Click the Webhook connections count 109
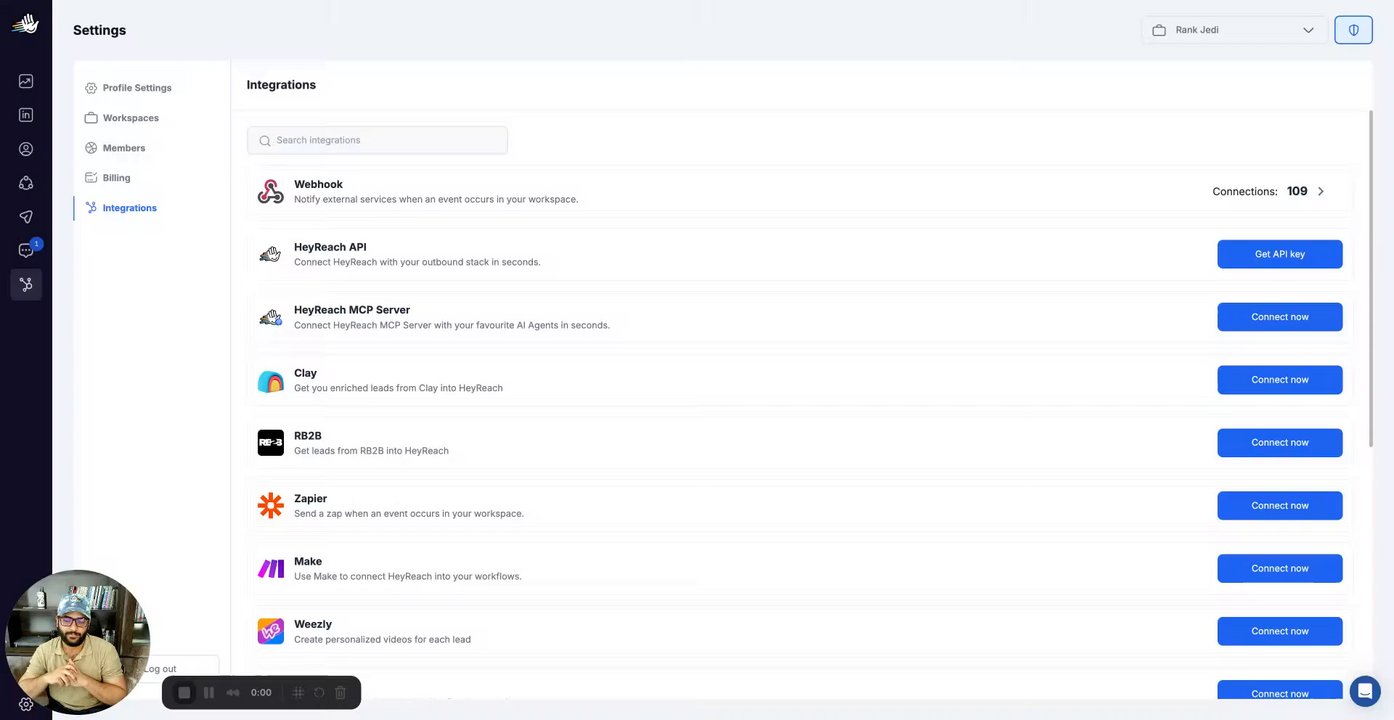Image resolution: width=1394 pixels, height=720 pixels. [x=1297, y=191]
